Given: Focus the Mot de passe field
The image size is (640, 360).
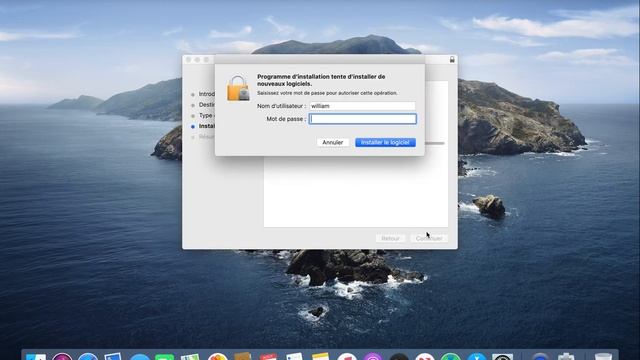Looking at the screenshot, I should [x=363, y=119].
